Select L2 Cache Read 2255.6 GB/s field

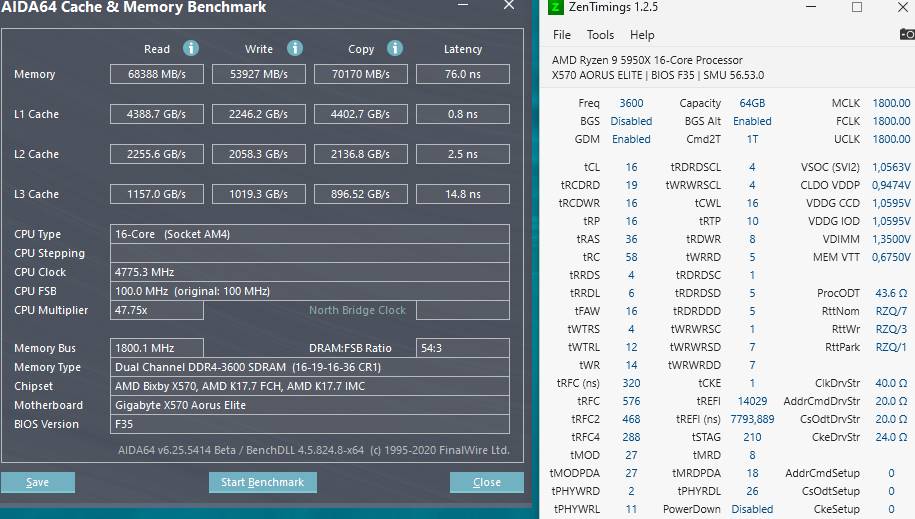coord(157,154)
